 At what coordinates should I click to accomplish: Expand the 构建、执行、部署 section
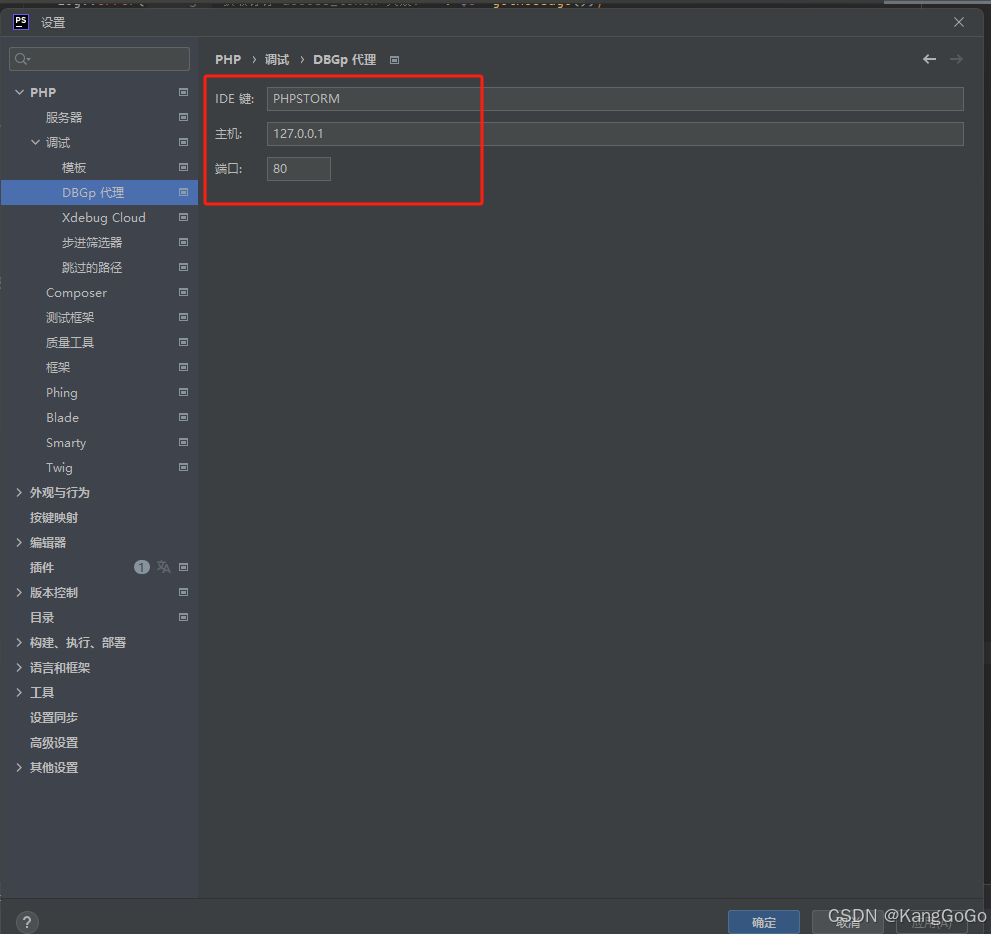19,642
